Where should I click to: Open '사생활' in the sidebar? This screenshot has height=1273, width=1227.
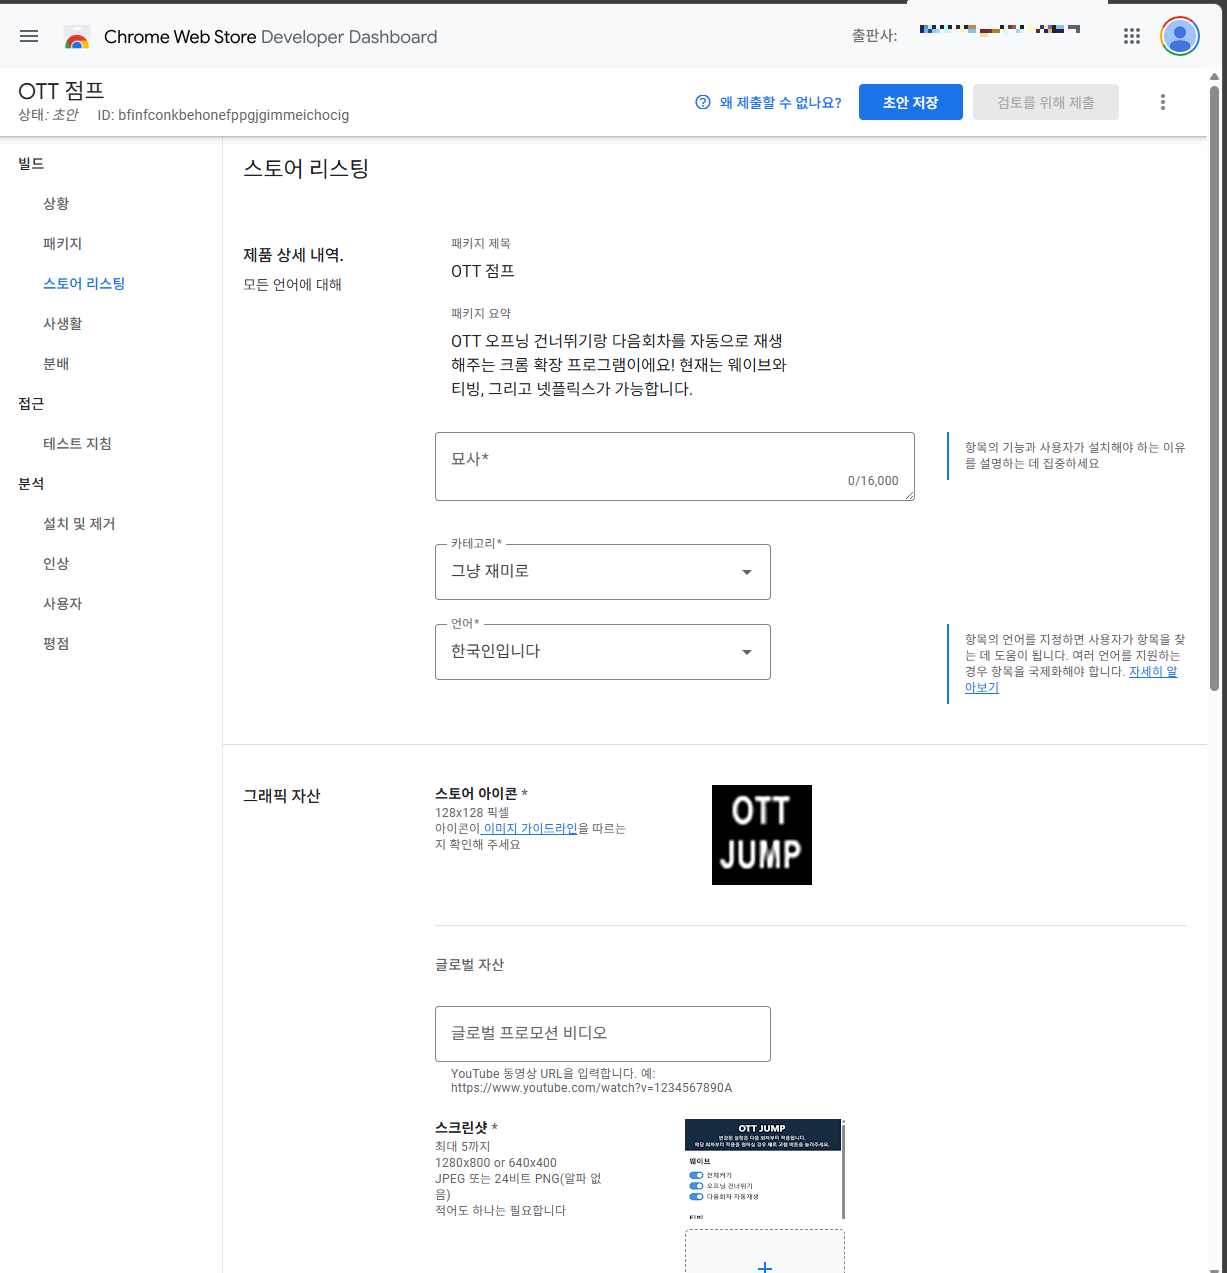click(62, 324)
